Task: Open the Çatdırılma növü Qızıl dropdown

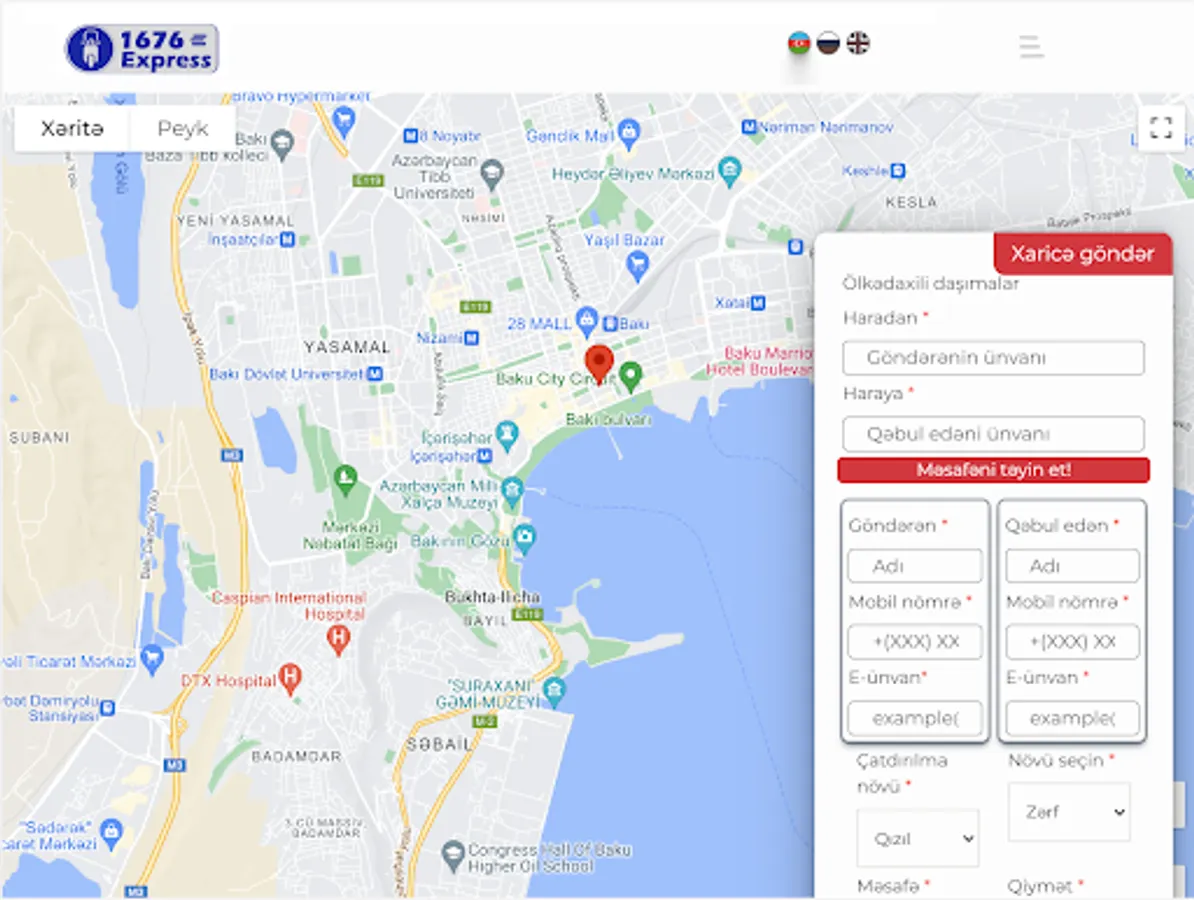Action: tap(918, 838)
